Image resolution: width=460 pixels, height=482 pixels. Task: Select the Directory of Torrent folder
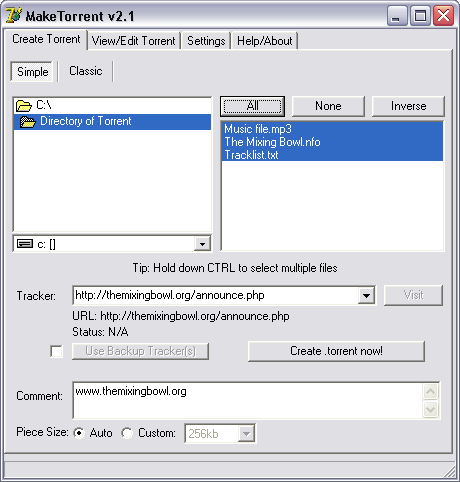(x=112, y=121)
